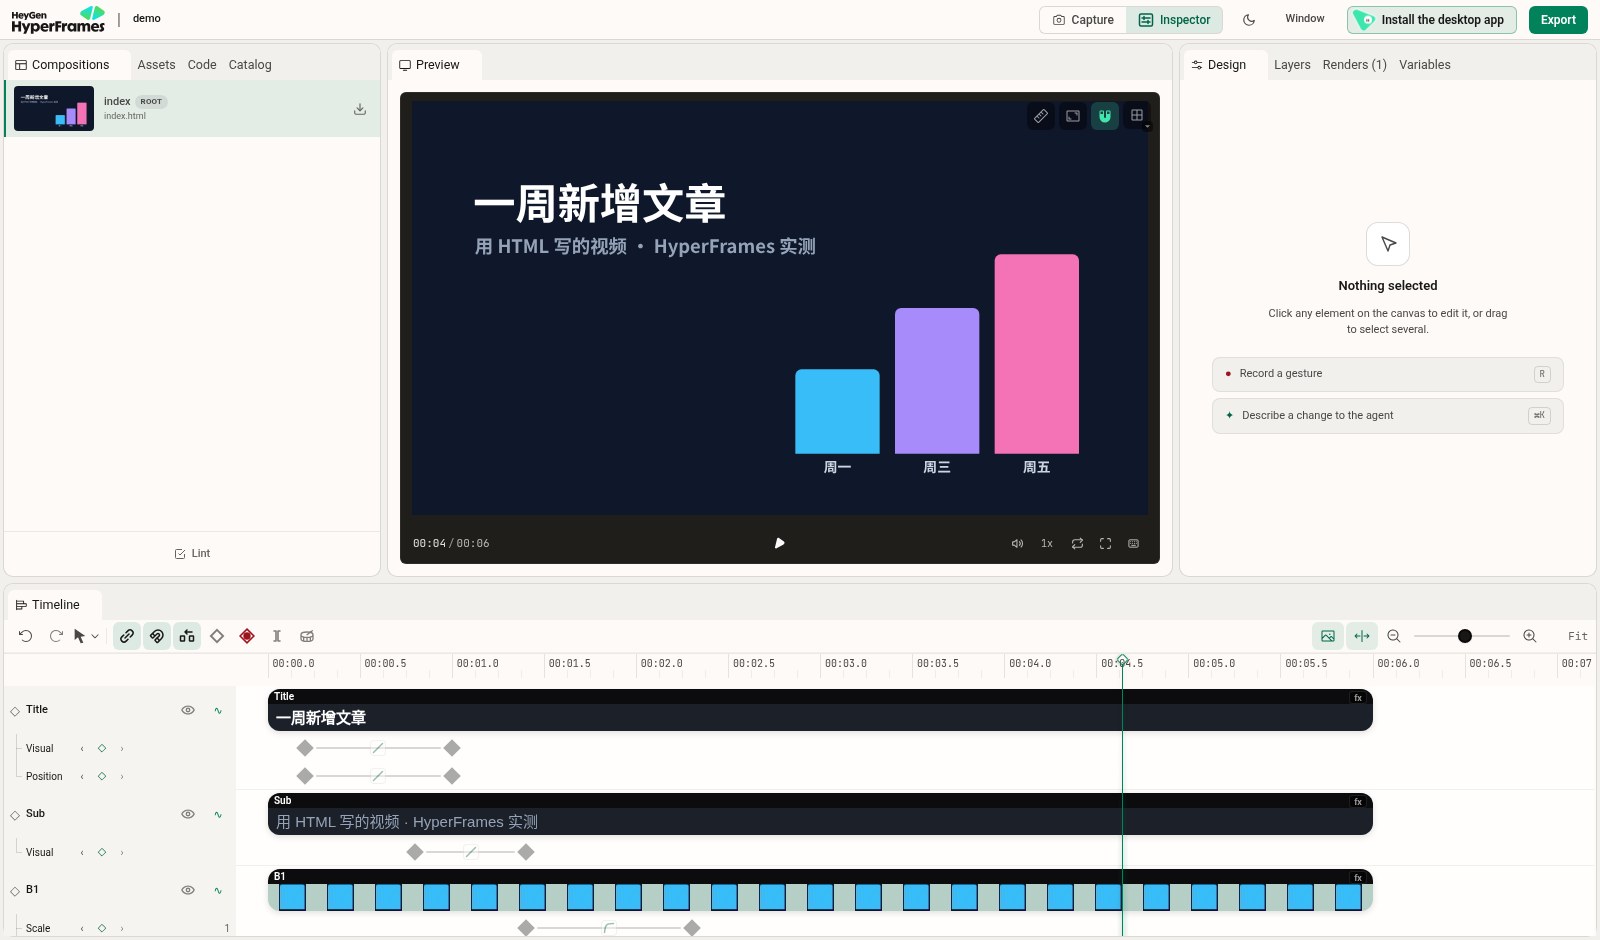Hide the Sub layer with eye icon
This screenshot has height=940, width=1600.
187,814
